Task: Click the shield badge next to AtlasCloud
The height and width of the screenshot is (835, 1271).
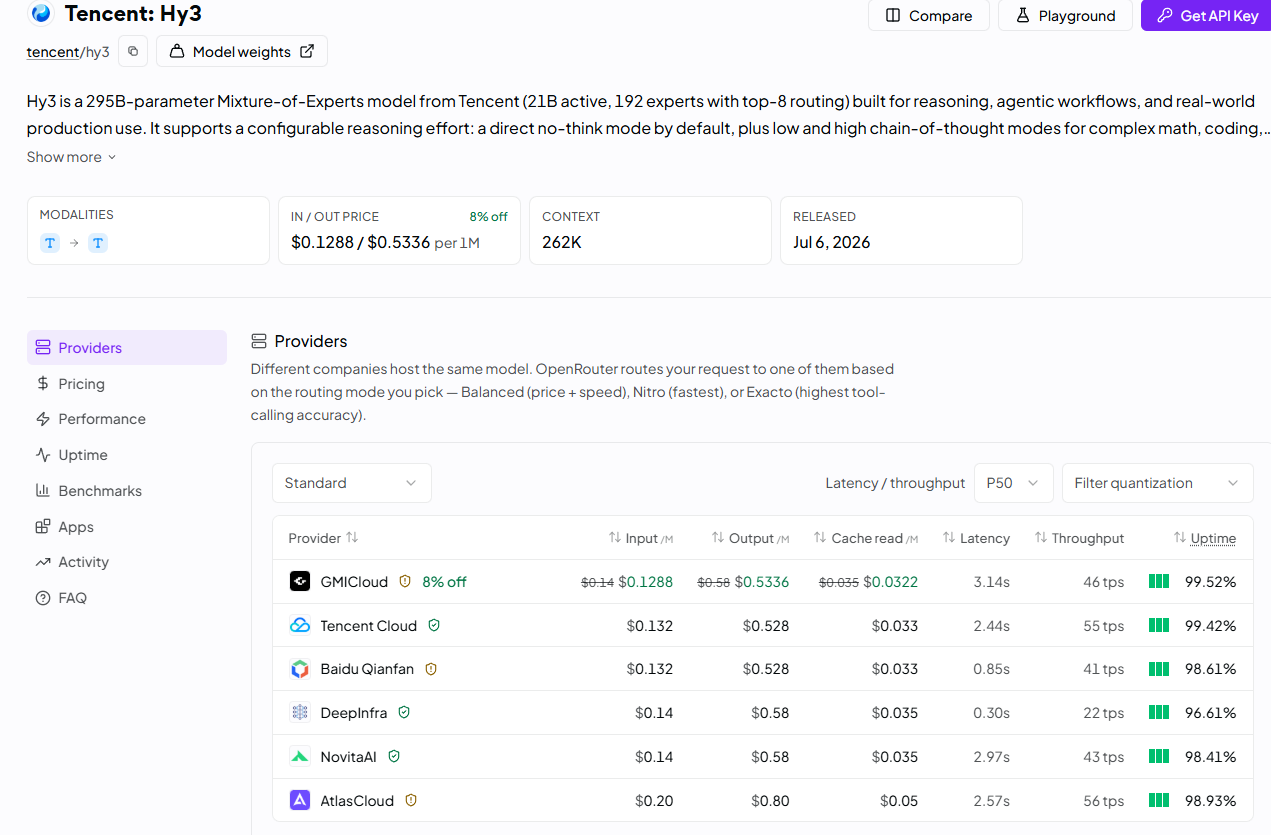Action: tap(411, 800)
